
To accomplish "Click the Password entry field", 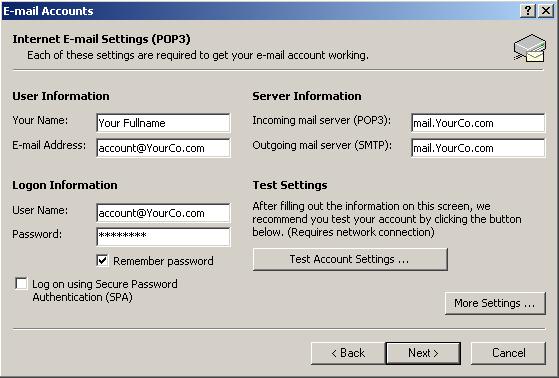I will 163,237.
